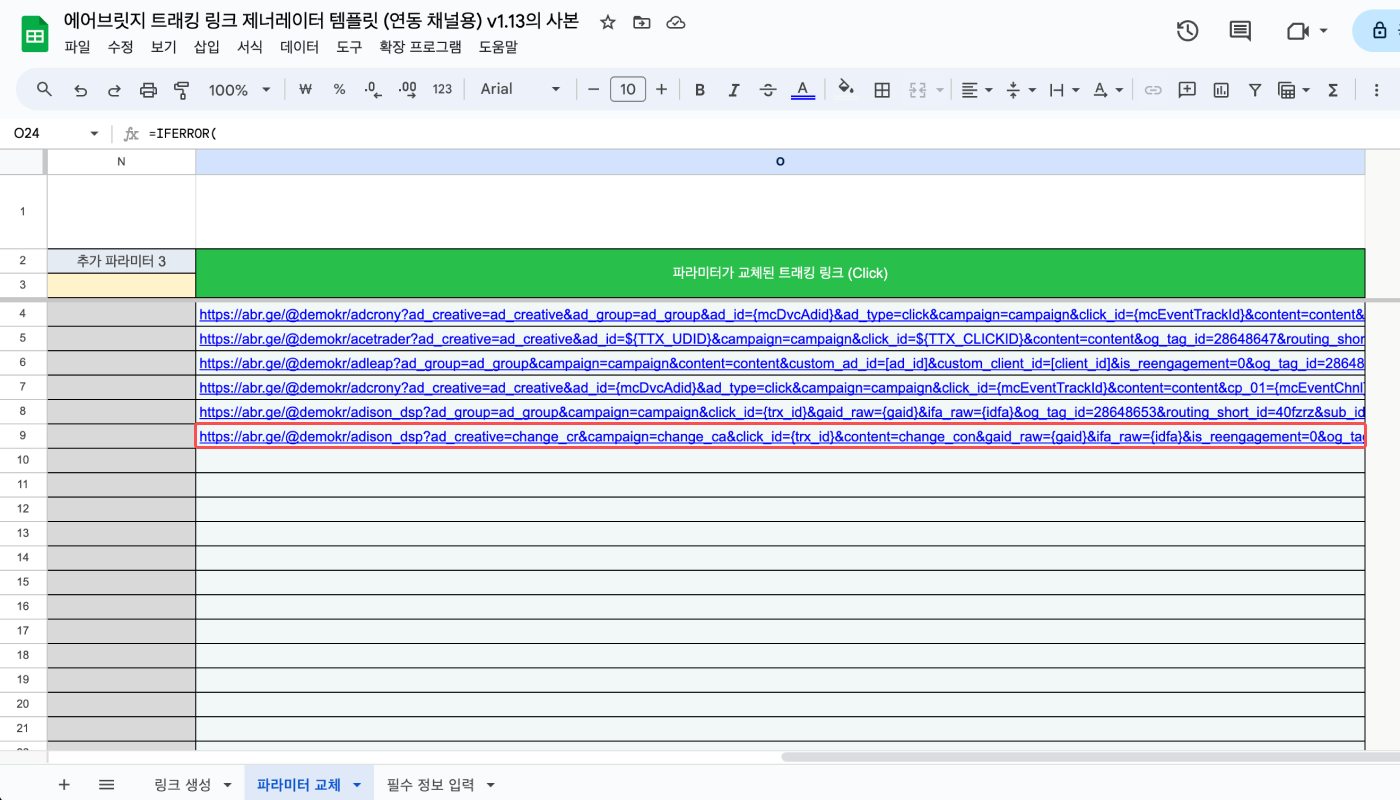The height and width of the screenshot is (800, 1400).
Task: Open the fill color picker
Action: click(846, 90)
